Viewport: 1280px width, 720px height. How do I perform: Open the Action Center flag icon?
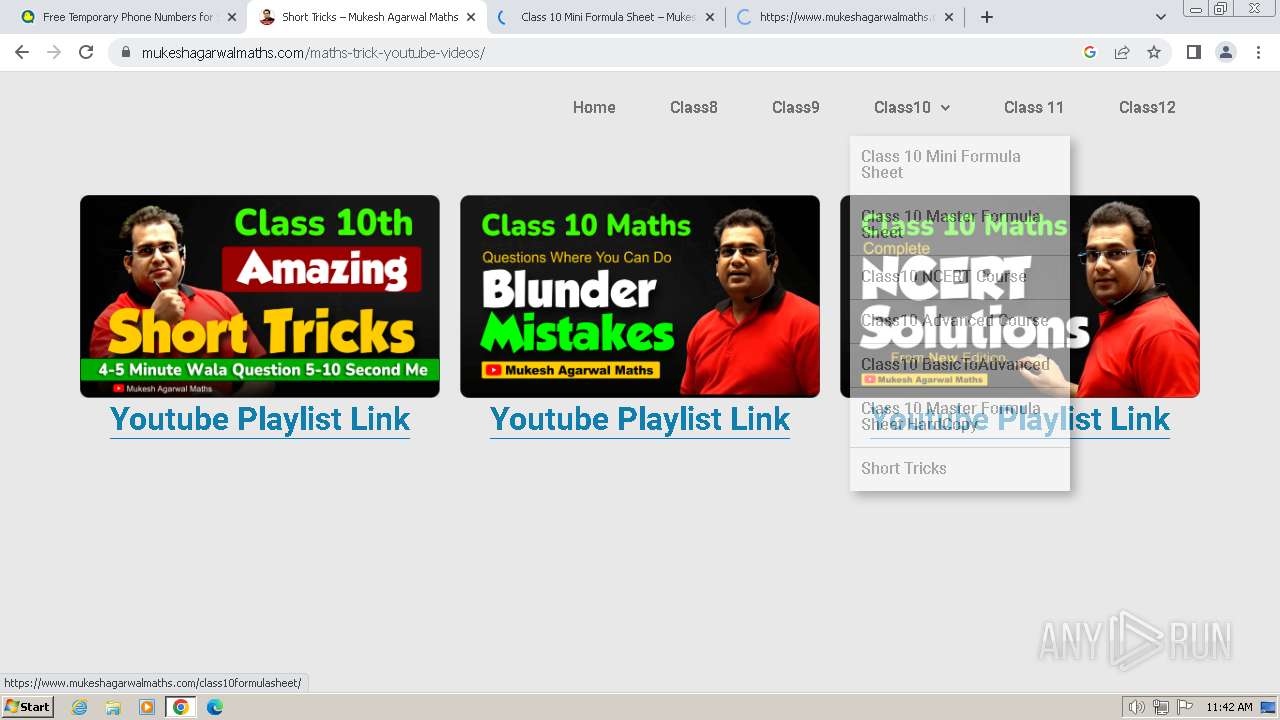(1185, 707)
